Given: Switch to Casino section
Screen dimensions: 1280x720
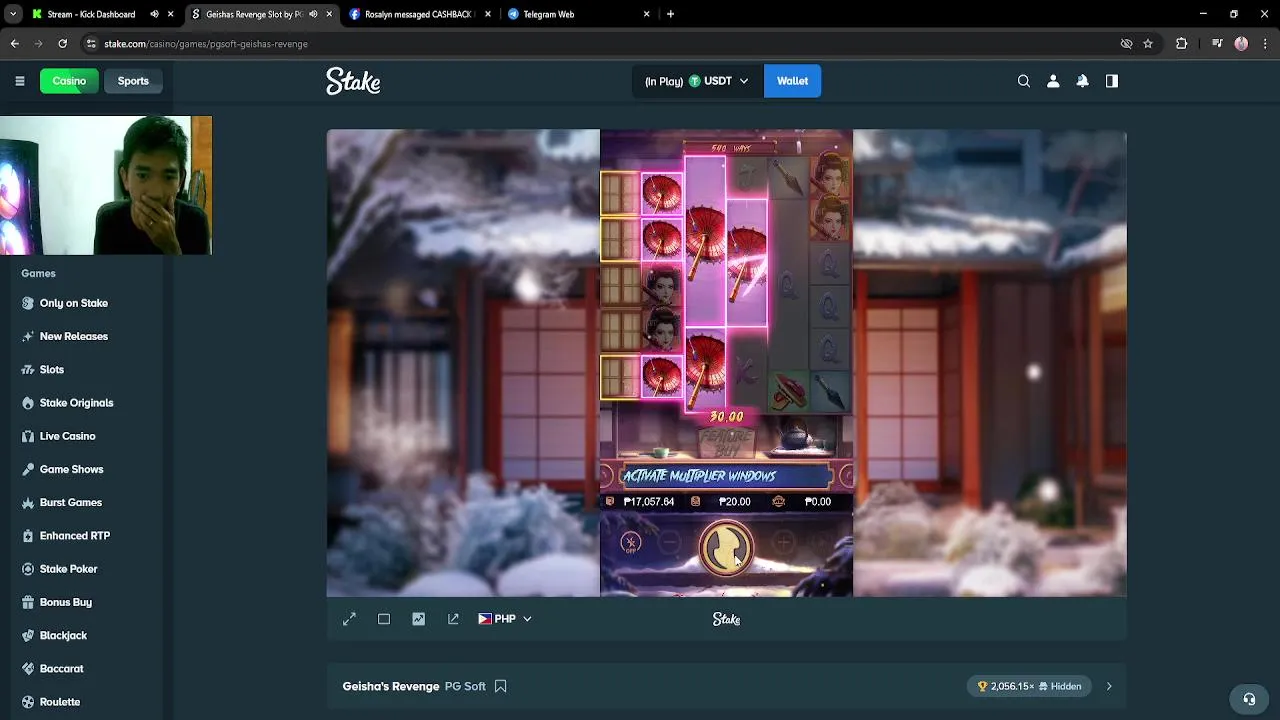Looking at the screenshot, I should coord(69,81).
